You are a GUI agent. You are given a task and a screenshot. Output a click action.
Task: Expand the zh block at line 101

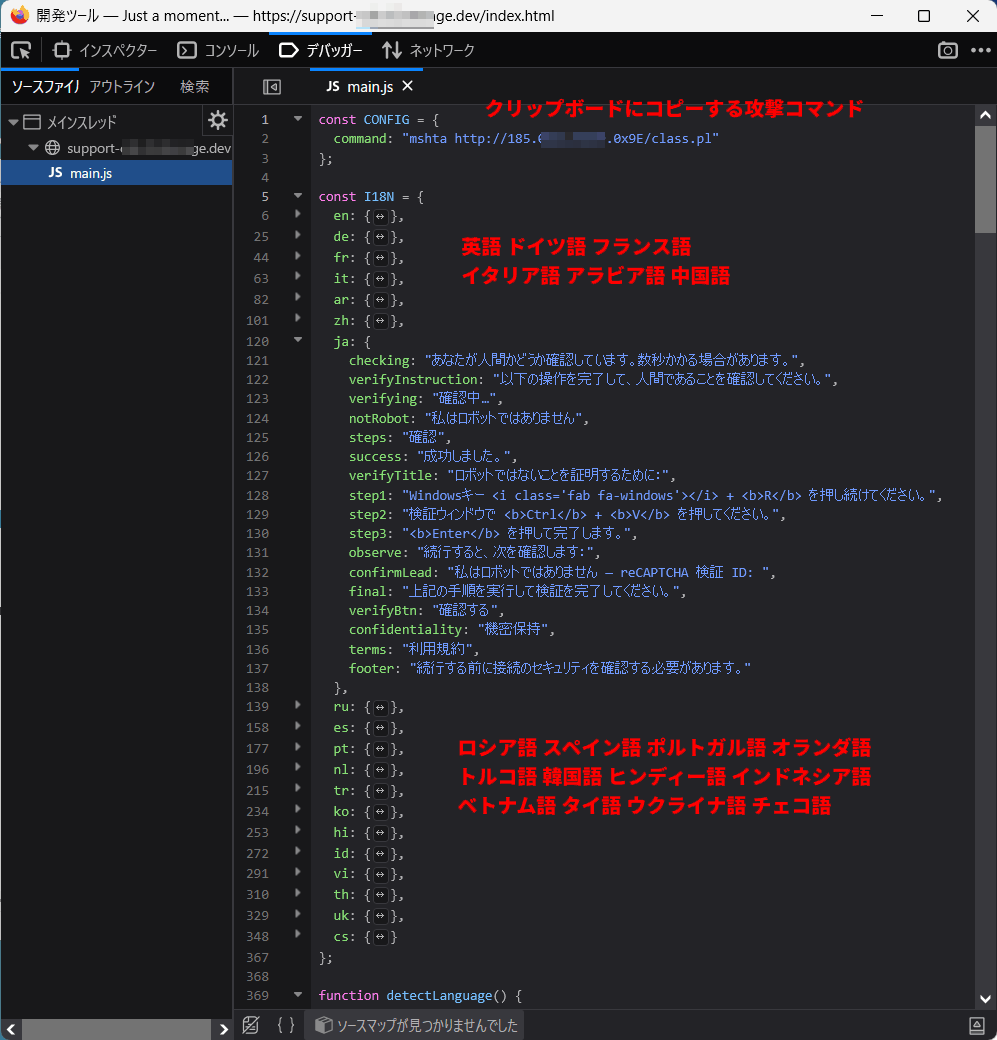pos(298,318)
